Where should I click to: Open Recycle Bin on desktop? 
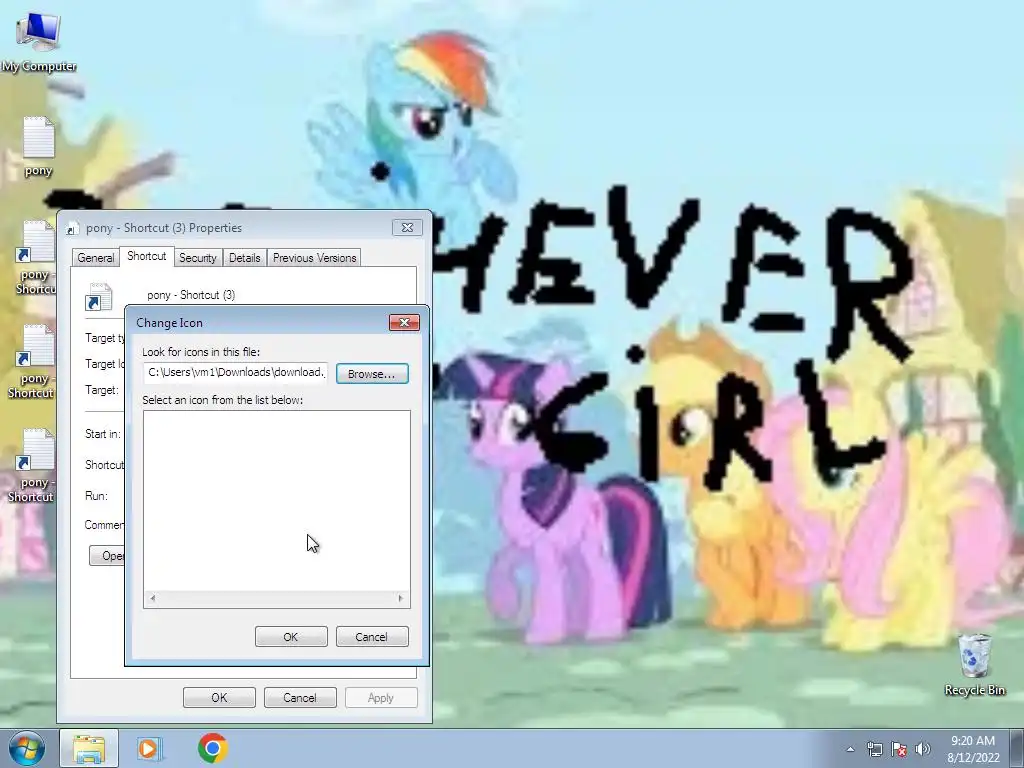coord(974,664)
